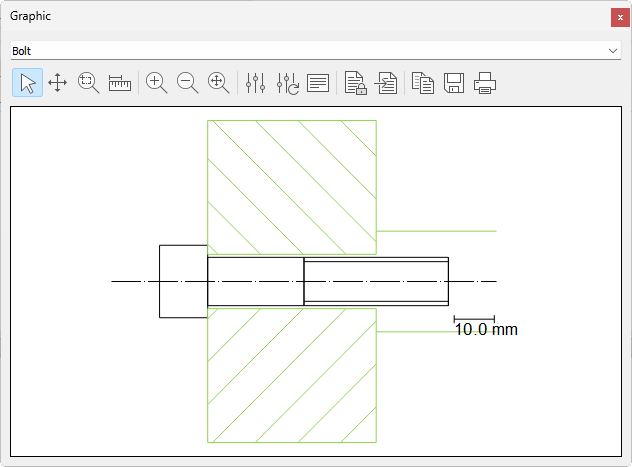Zoom to fit the full drawing
Viewport: 632px width, 467px height.
pyautogui.click(x=219, y=83)
